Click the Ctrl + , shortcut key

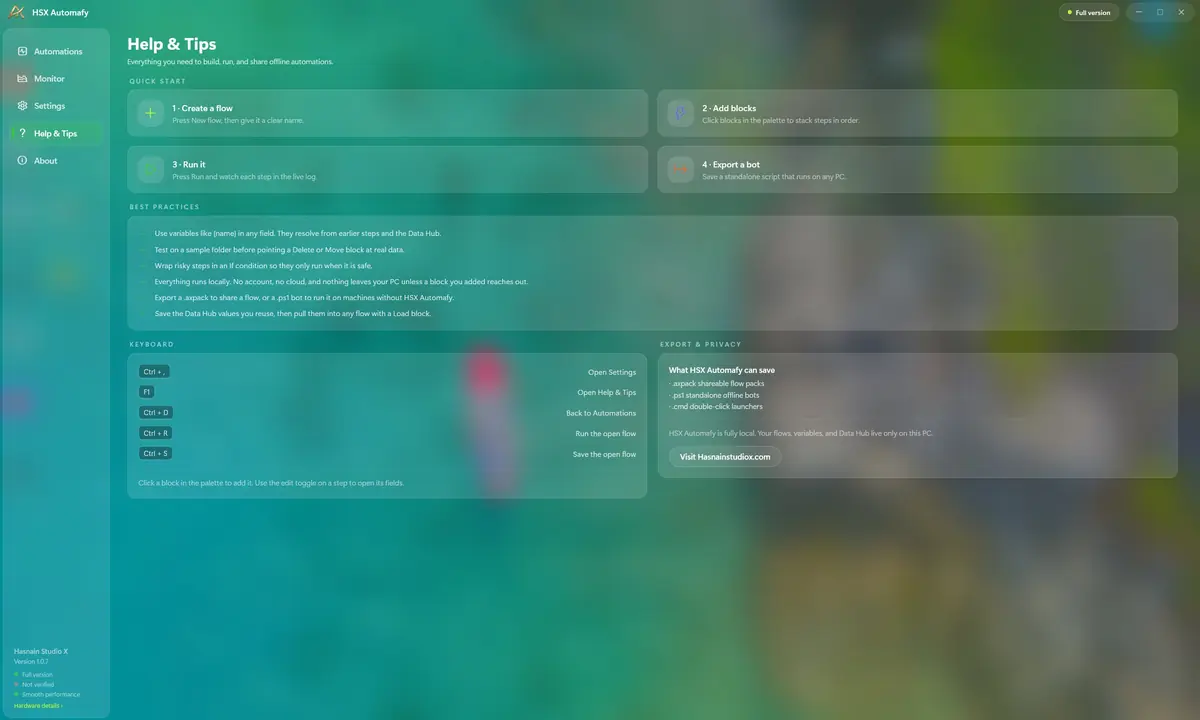(x=154, y=372)
